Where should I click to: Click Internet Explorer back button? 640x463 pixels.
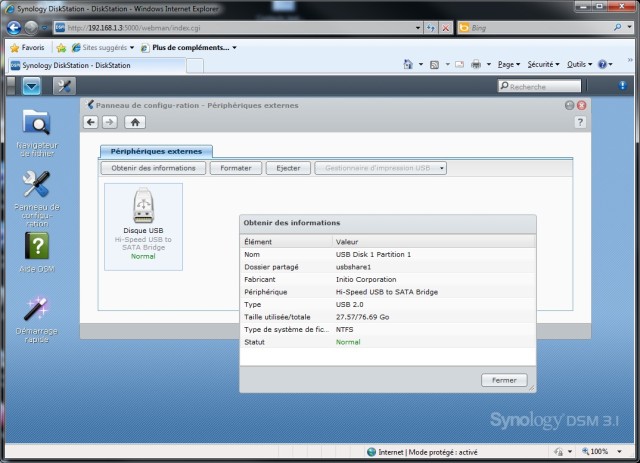(14, 28)
